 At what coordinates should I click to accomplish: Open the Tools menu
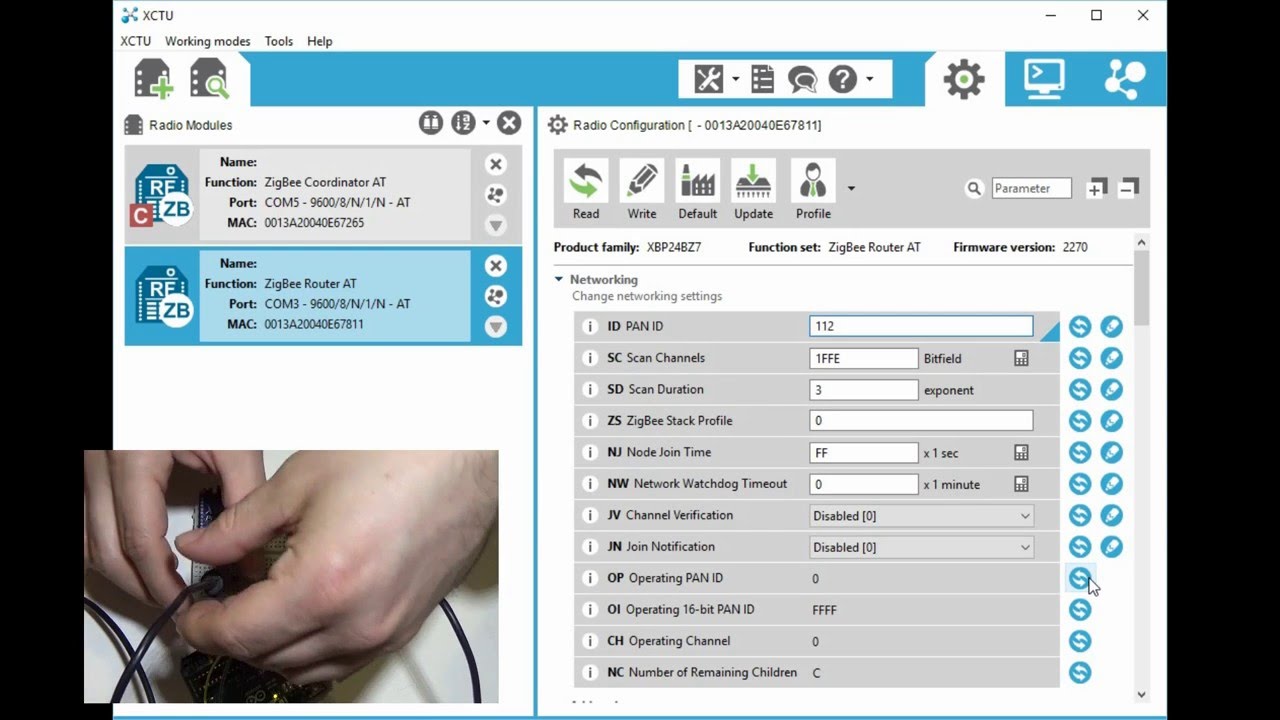279,41
